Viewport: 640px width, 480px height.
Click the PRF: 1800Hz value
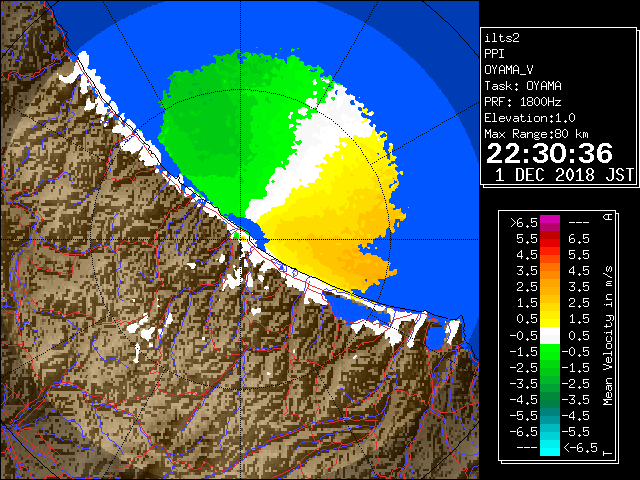pos(523,102)
